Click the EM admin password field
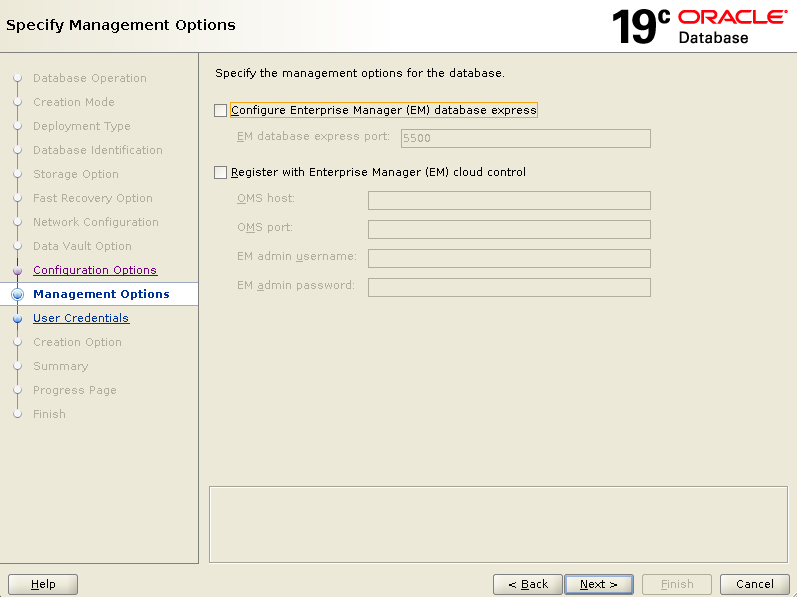Viewport: 797px width, 597px height. pos(509,287)
